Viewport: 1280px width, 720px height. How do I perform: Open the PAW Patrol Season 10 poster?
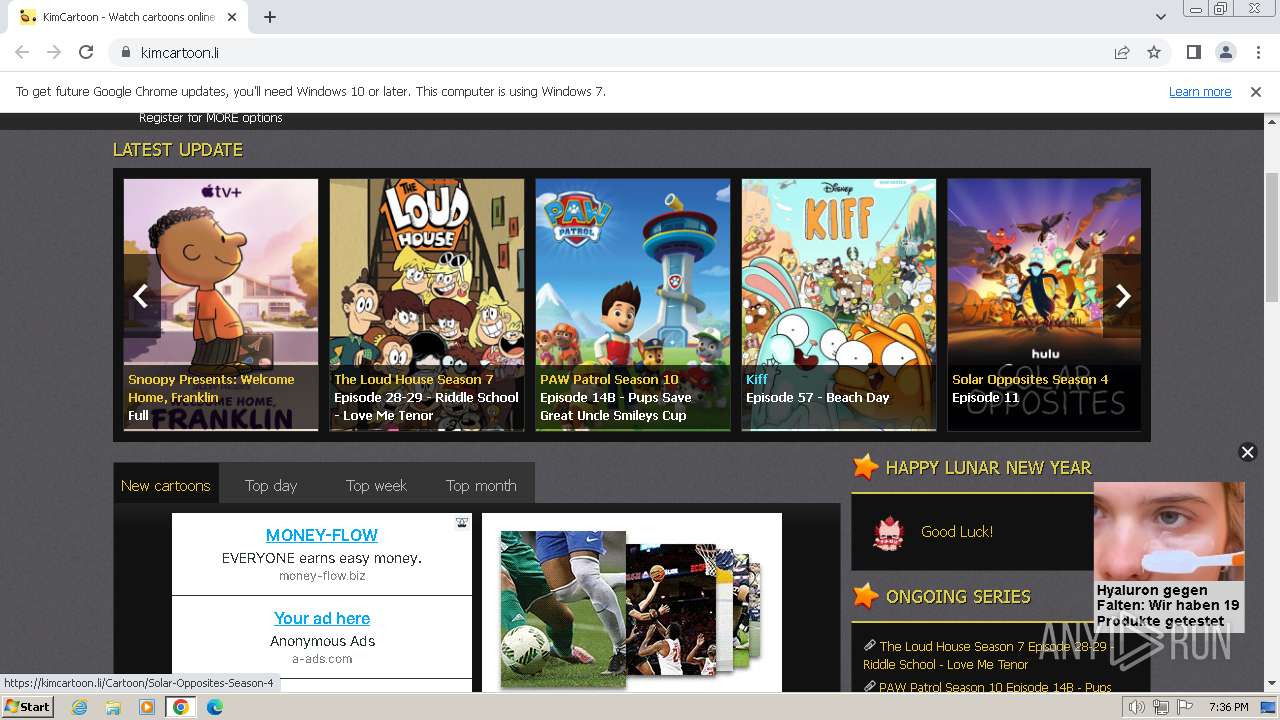coord(633,305)
